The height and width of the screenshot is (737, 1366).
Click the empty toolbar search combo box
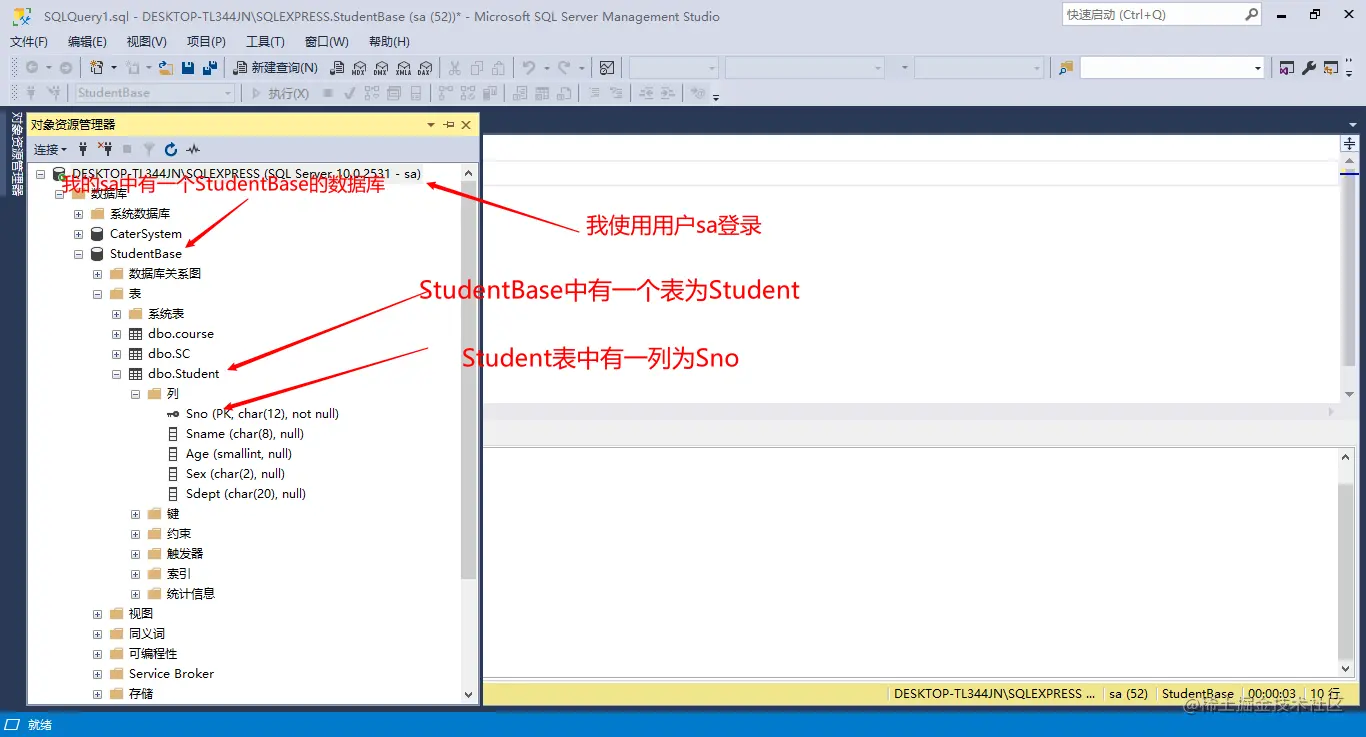(x=1172, y=68)
